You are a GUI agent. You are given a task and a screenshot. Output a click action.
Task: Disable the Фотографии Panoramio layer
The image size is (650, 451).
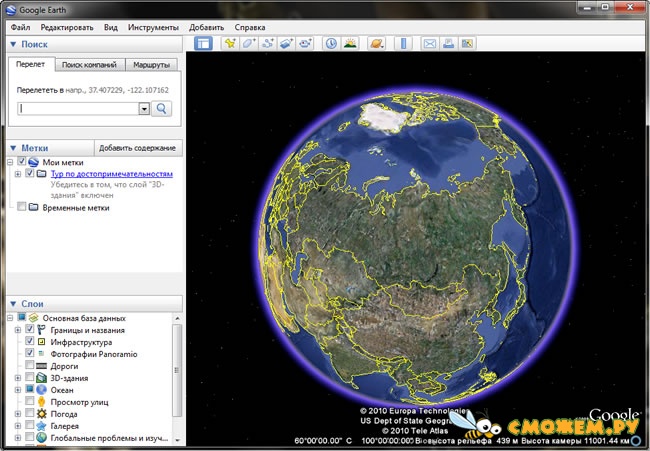pos(29,353)
